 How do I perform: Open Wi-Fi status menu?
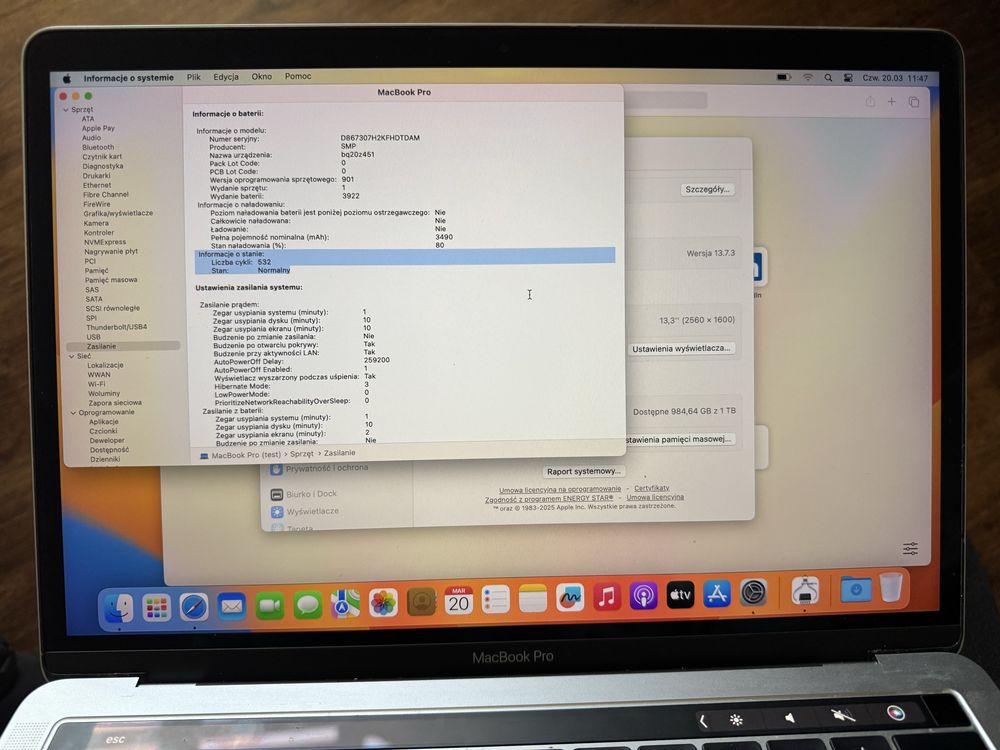click(x=808, y=77)
